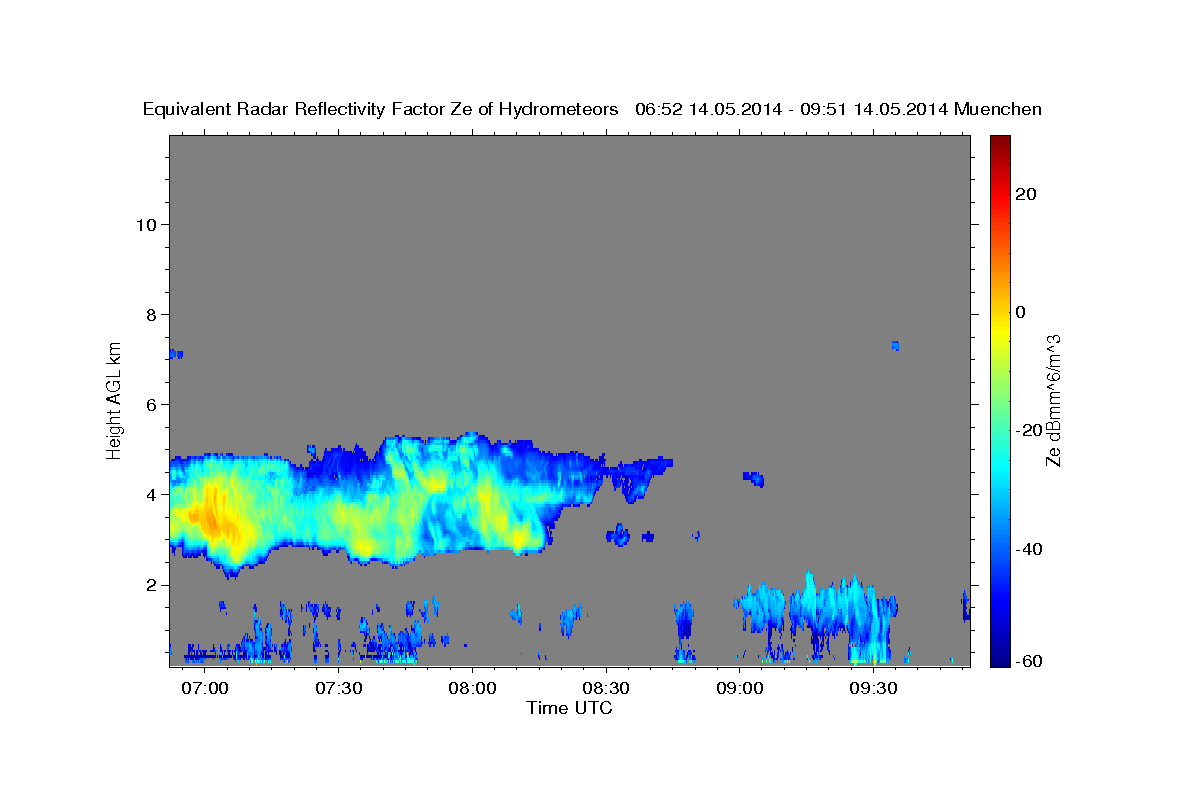Click the 08:30 time tick label

coord(605,689)
